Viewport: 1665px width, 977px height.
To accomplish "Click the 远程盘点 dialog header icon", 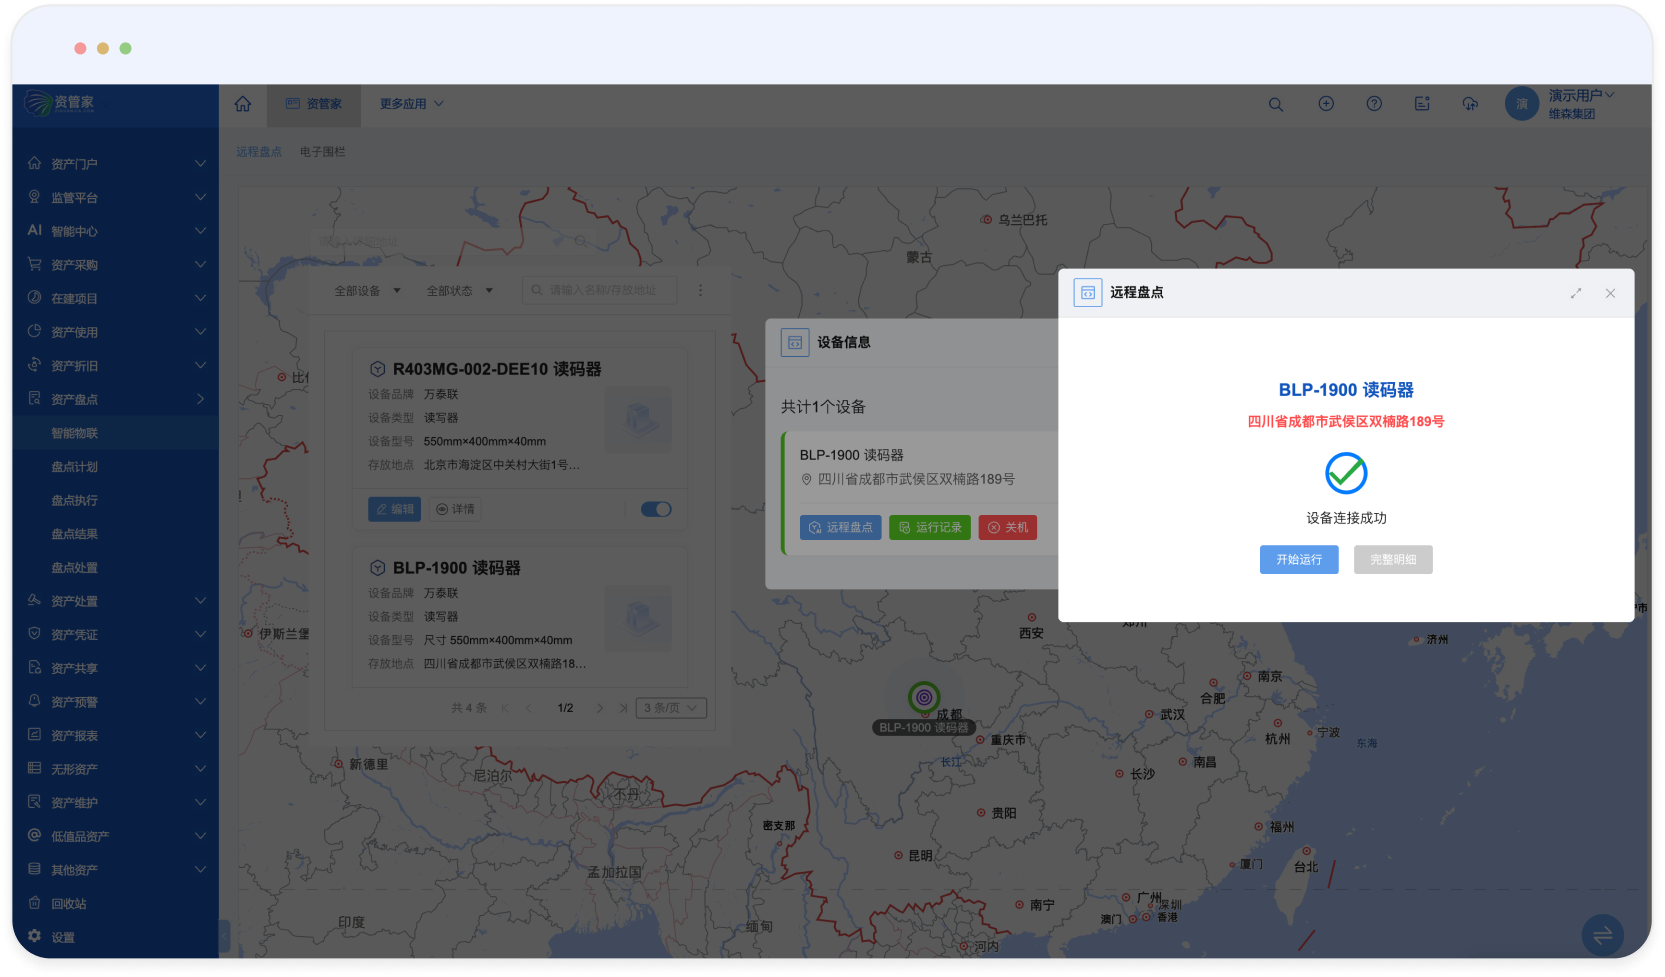I will click(x=1088, y=293).
